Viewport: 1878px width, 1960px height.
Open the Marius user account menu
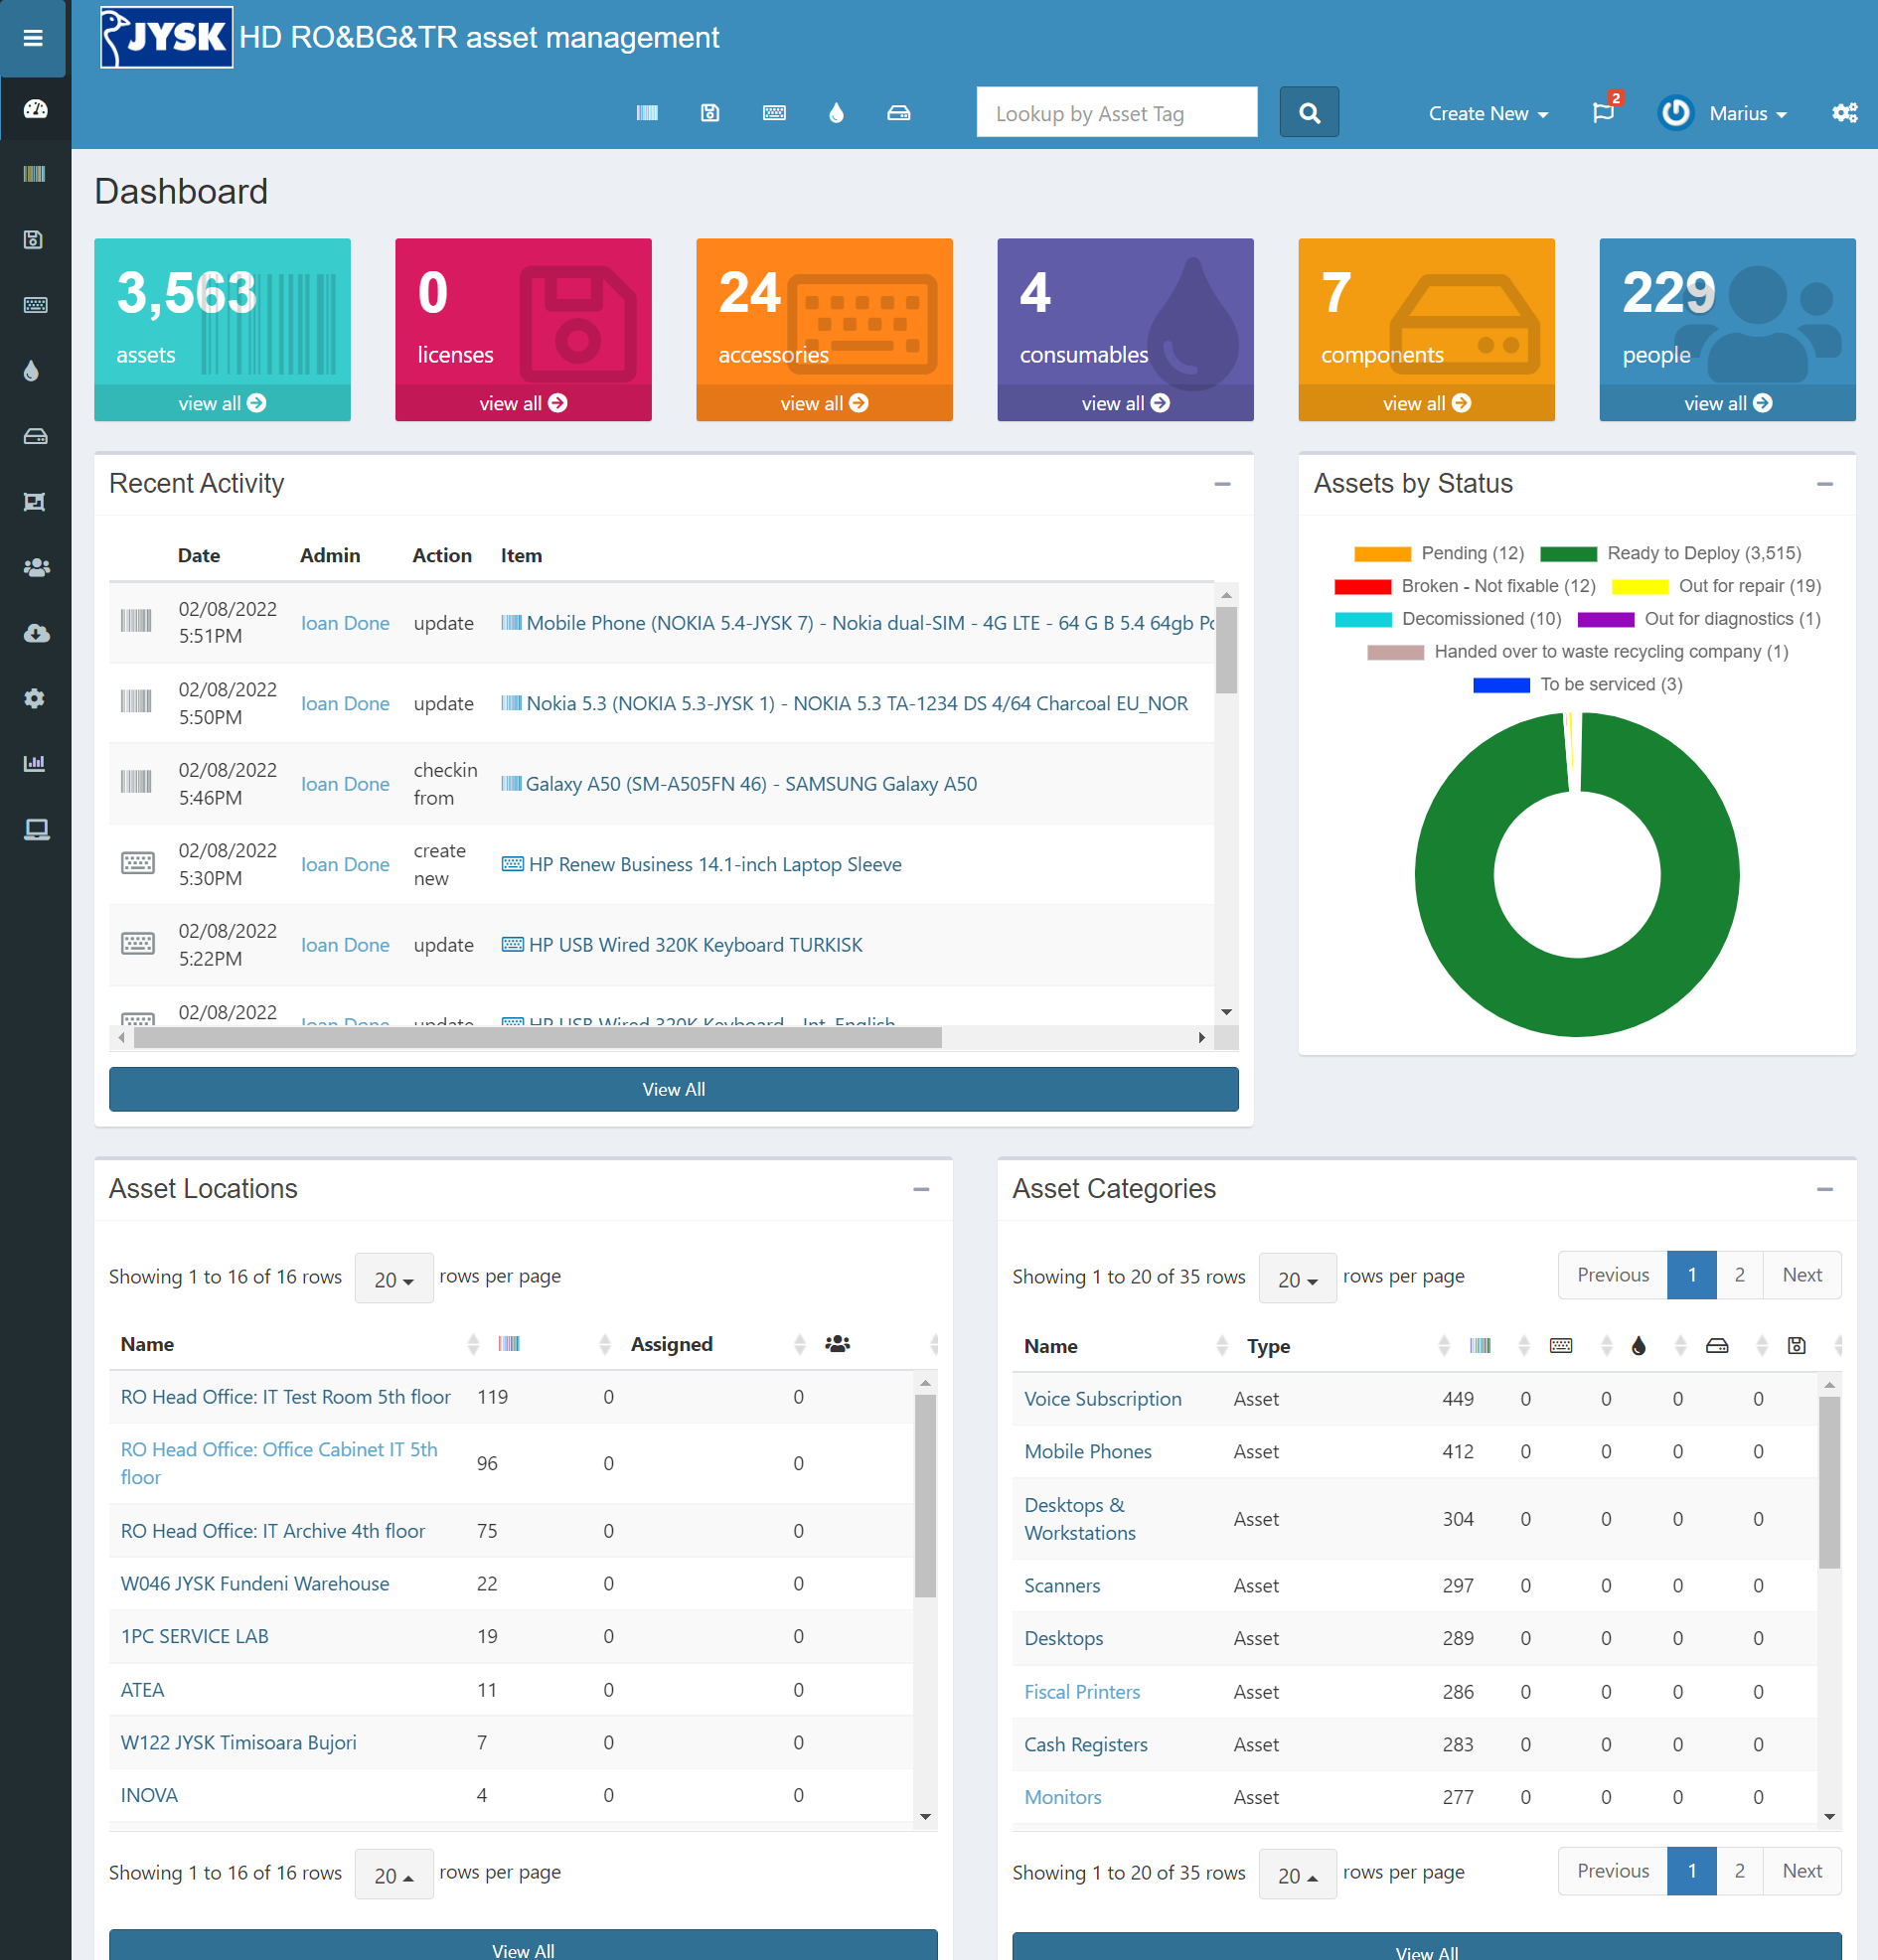(1748, 113)
